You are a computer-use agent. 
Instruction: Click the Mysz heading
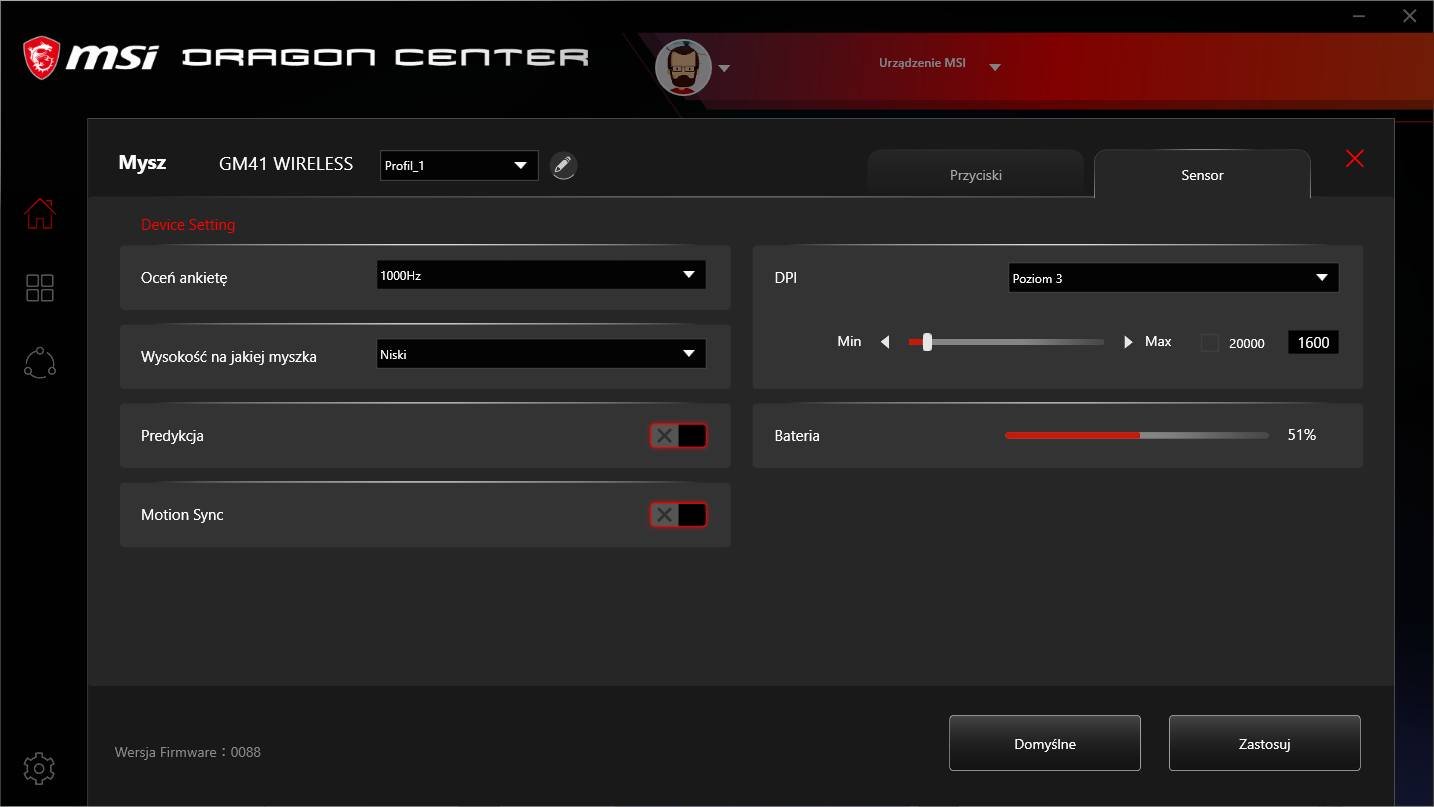pyautogui.click(x=142, y=163)
